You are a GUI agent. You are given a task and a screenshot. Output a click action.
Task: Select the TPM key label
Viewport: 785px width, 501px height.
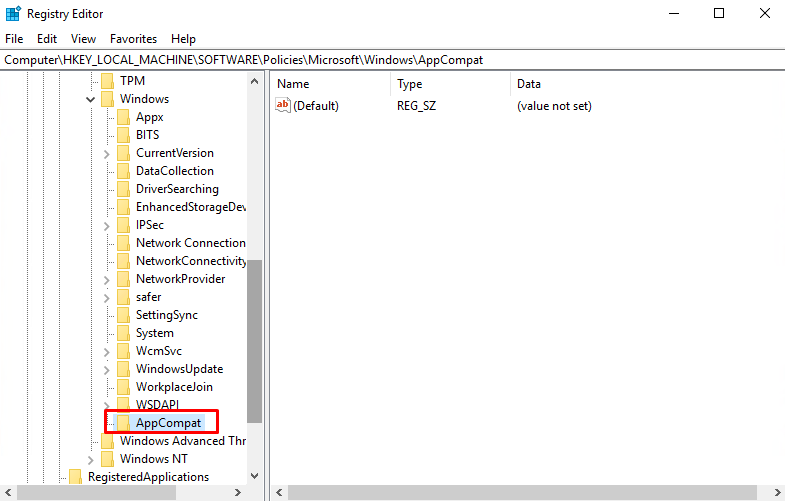pos(132,81)
